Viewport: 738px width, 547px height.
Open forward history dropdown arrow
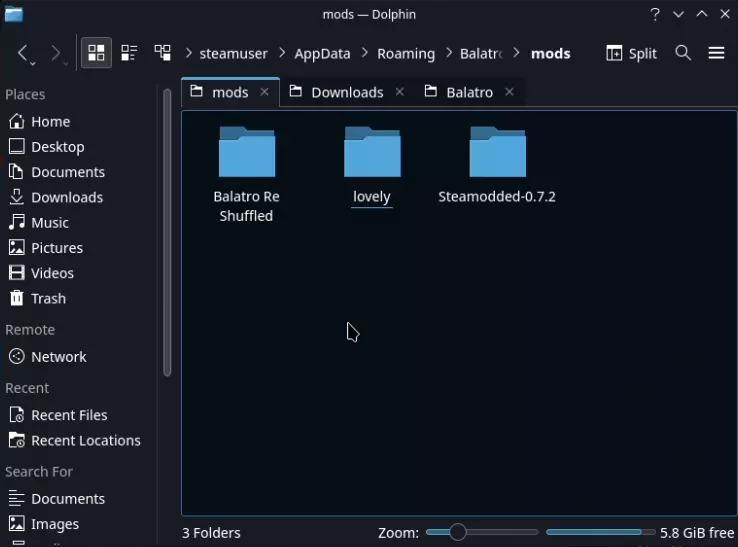(x=66, y=64)
